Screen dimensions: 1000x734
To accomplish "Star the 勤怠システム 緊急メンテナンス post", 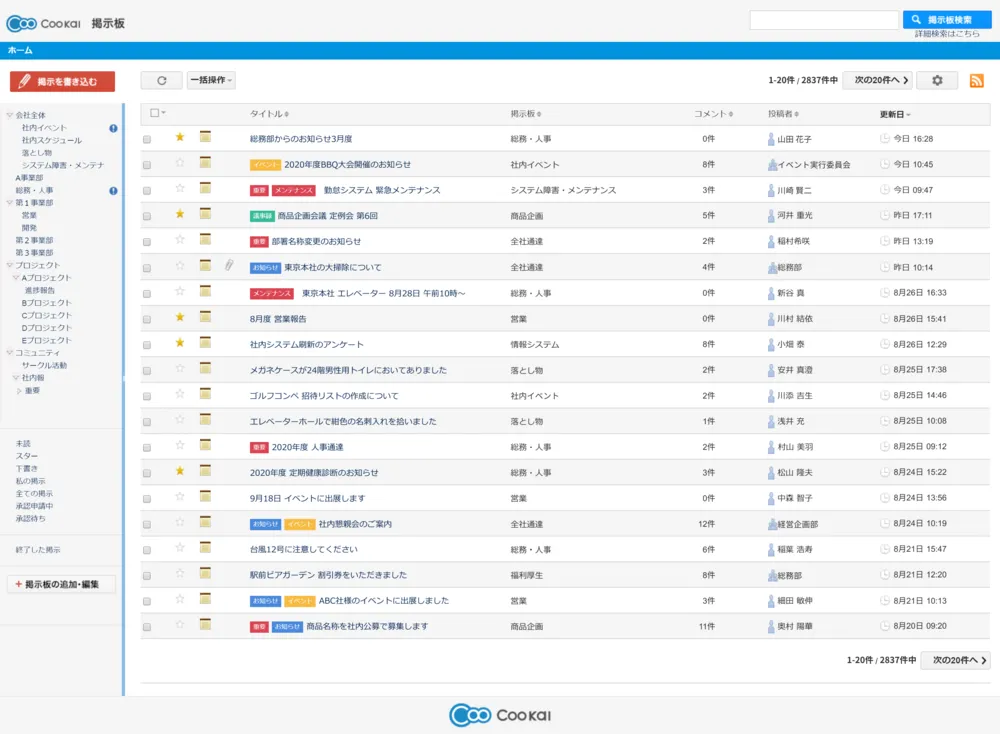I will click(x=180, y=188).
